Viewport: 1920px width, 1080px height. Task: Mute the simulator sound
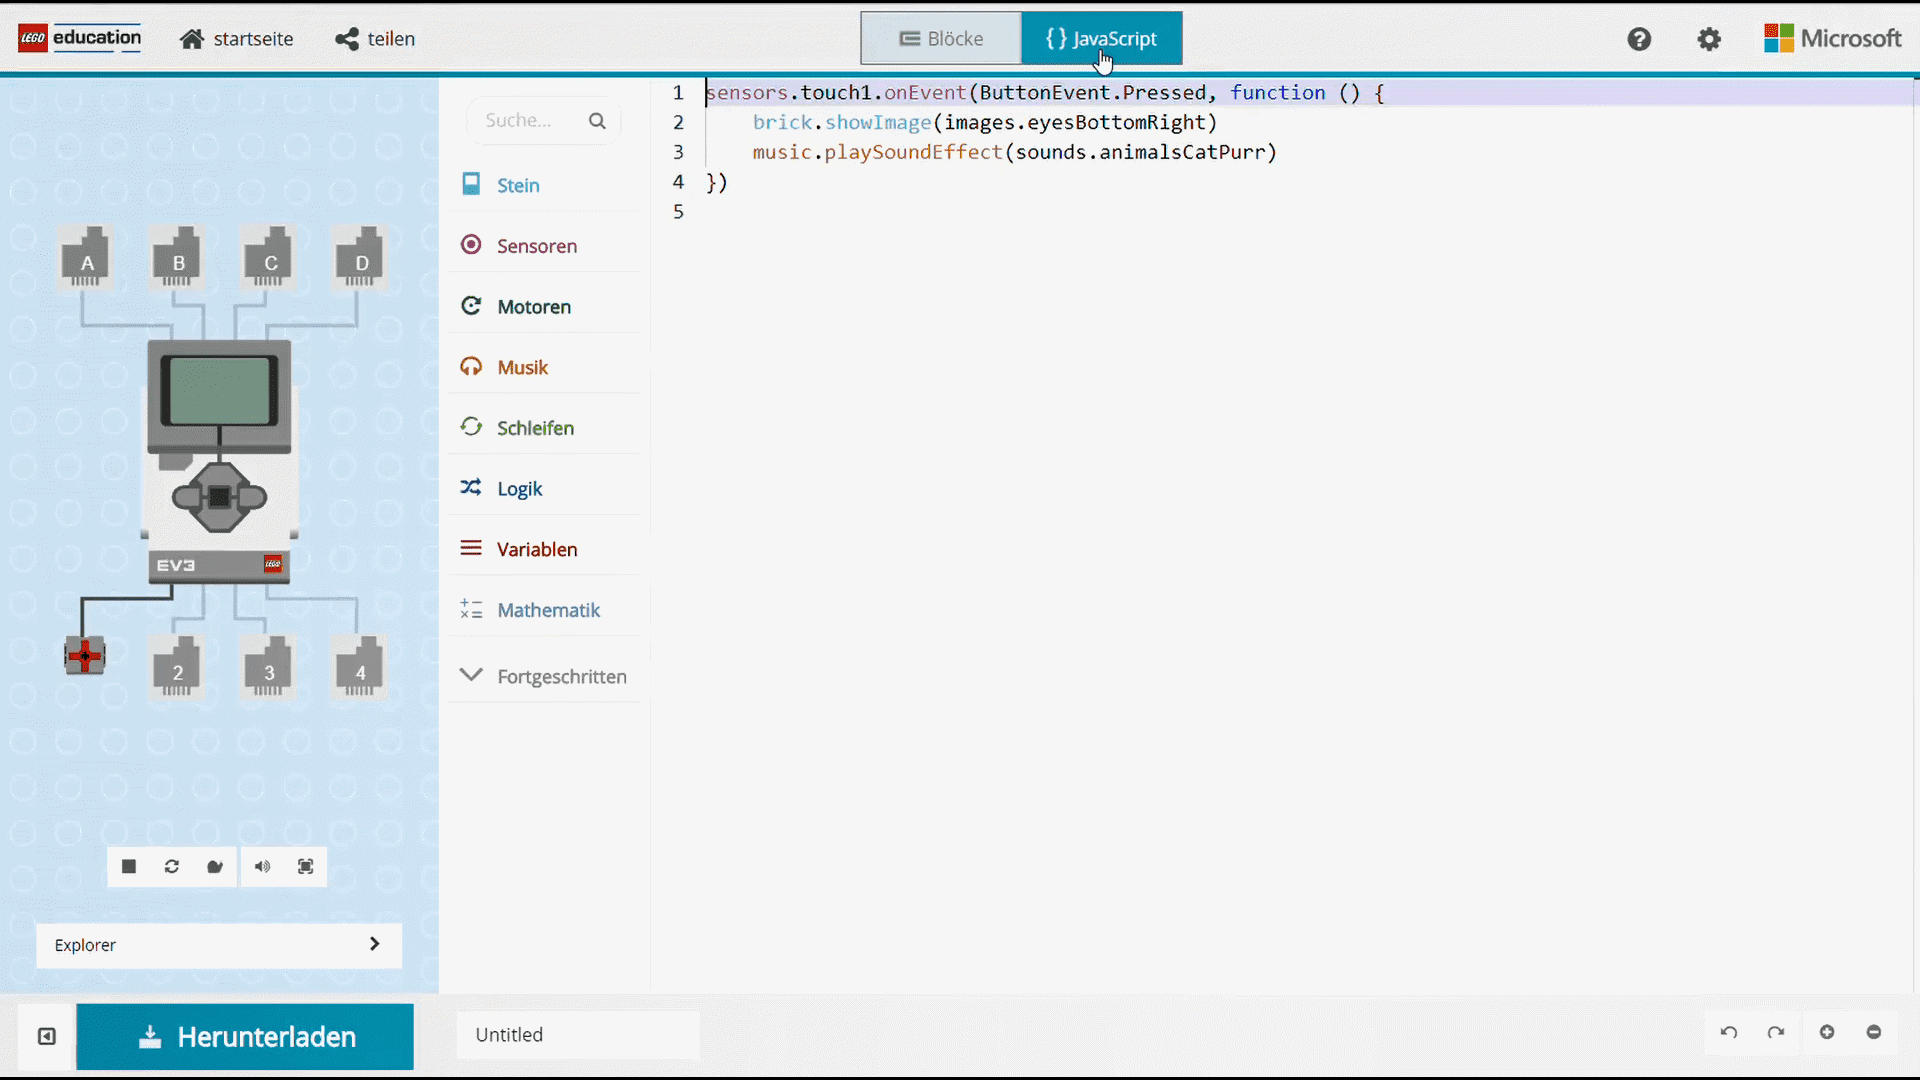262,866
